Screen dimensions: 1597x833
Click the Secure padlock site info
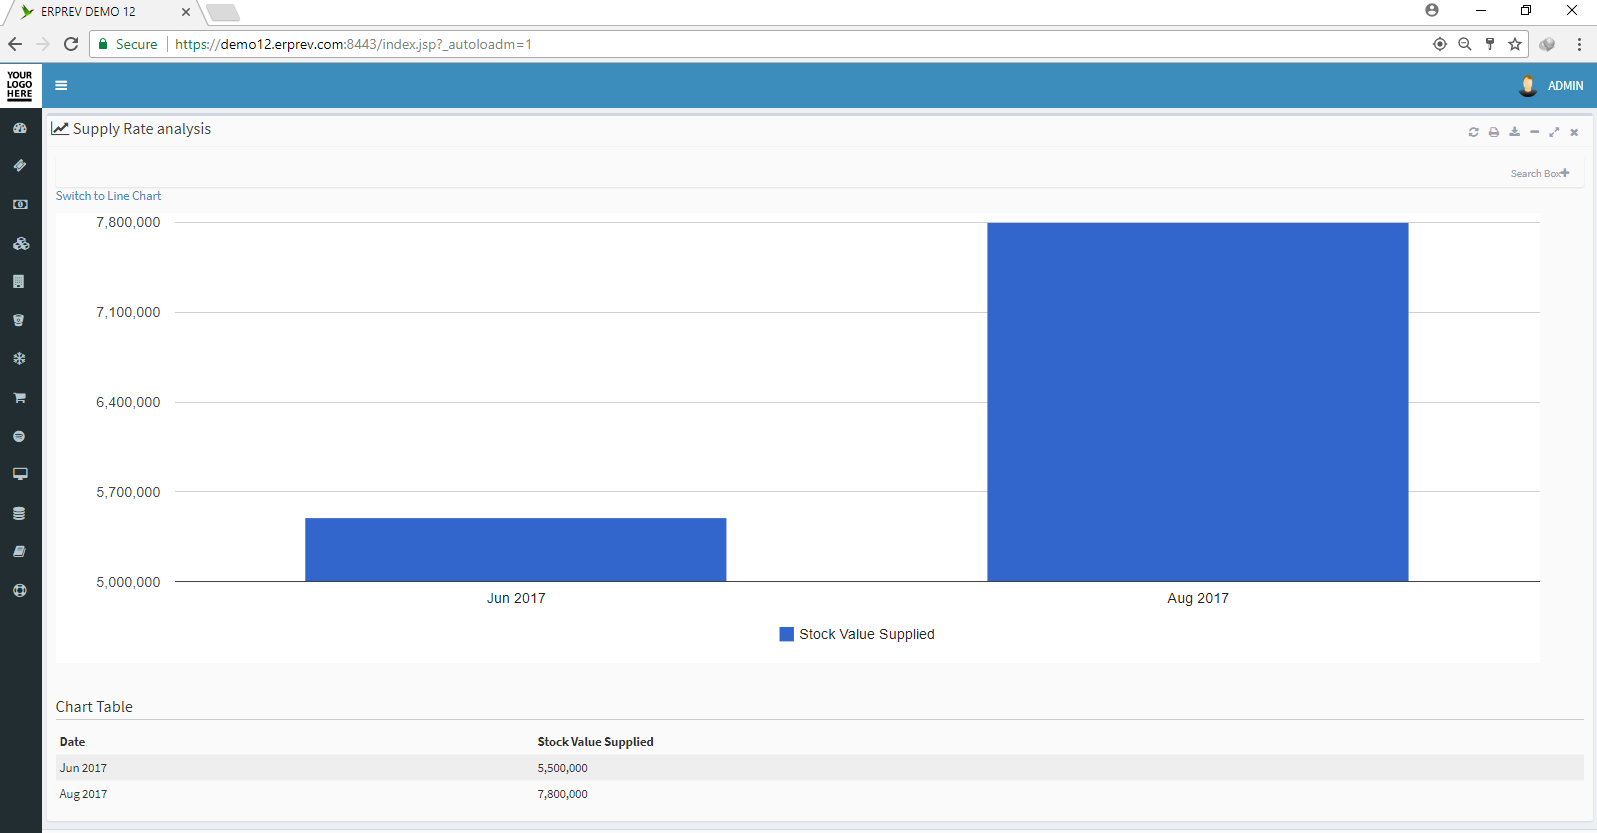point(128,44)
